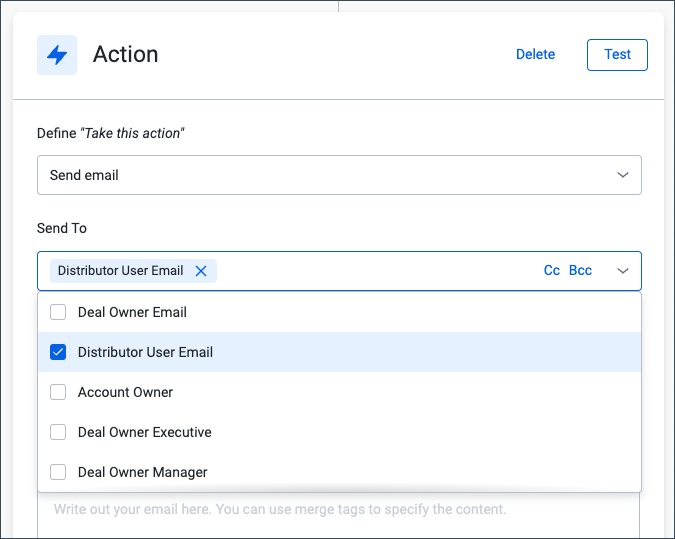Click the lightning bolt Action icon
The image size is (675, 539).
[x=57, y=55]
